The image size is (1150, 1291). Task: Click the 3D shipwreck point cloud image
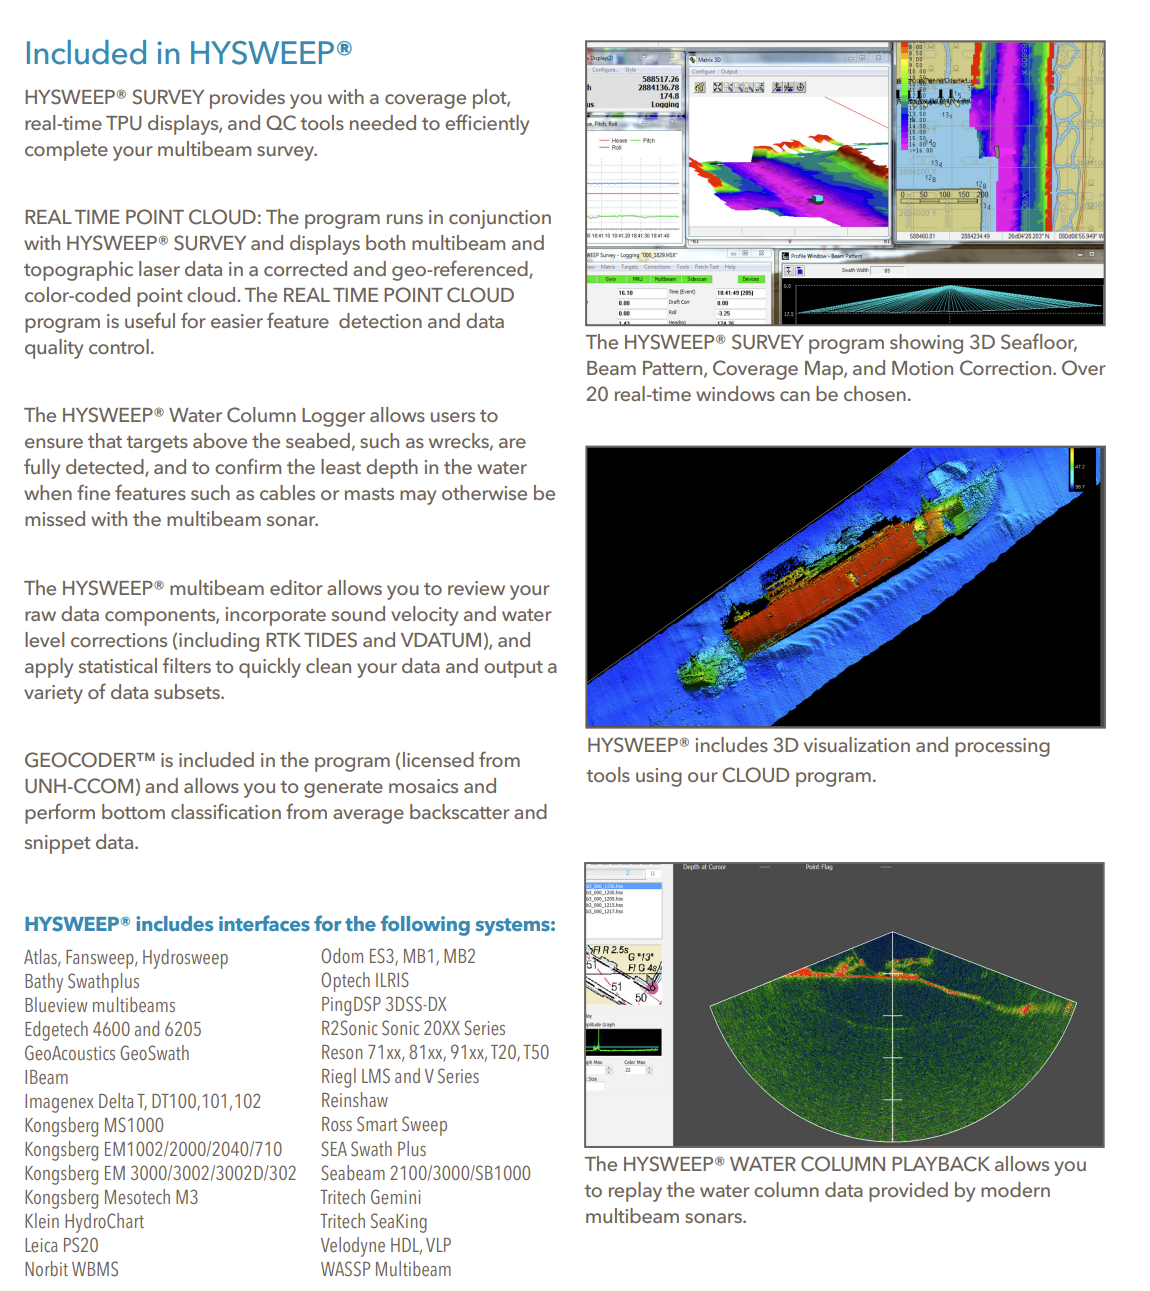[x=845, y=587]
